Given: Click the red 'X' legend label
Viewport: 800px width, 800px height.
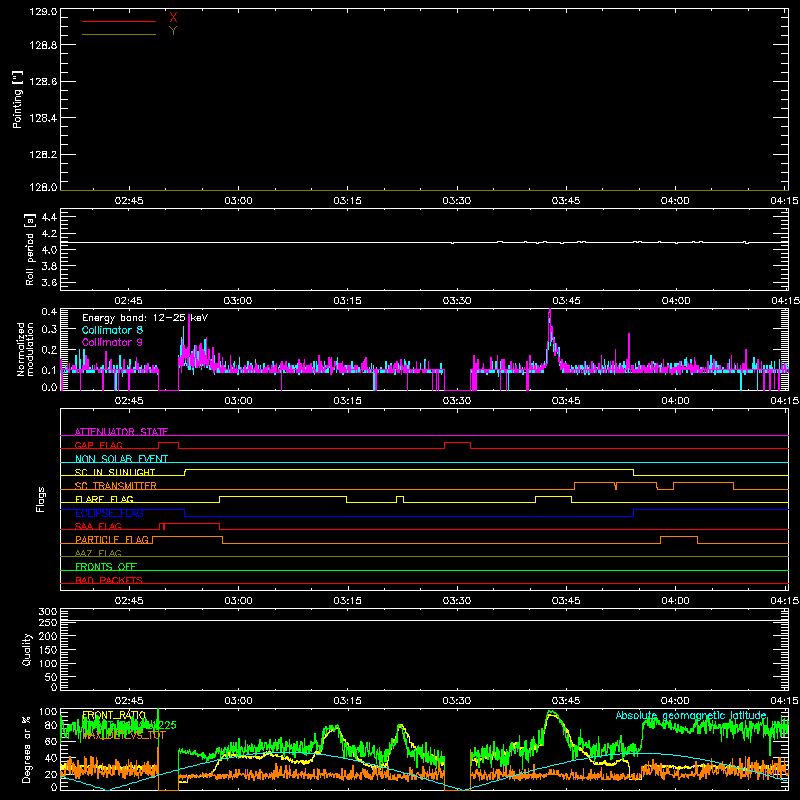Looking at the screenshot, I should point(173,17).
